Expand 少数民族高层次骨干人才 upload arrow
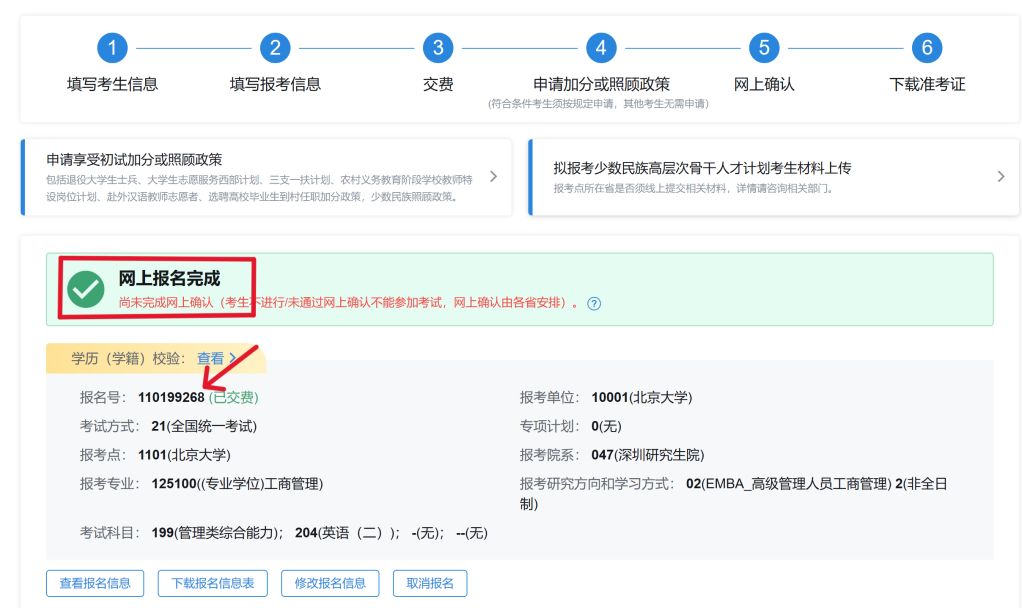 (1001, 177)
